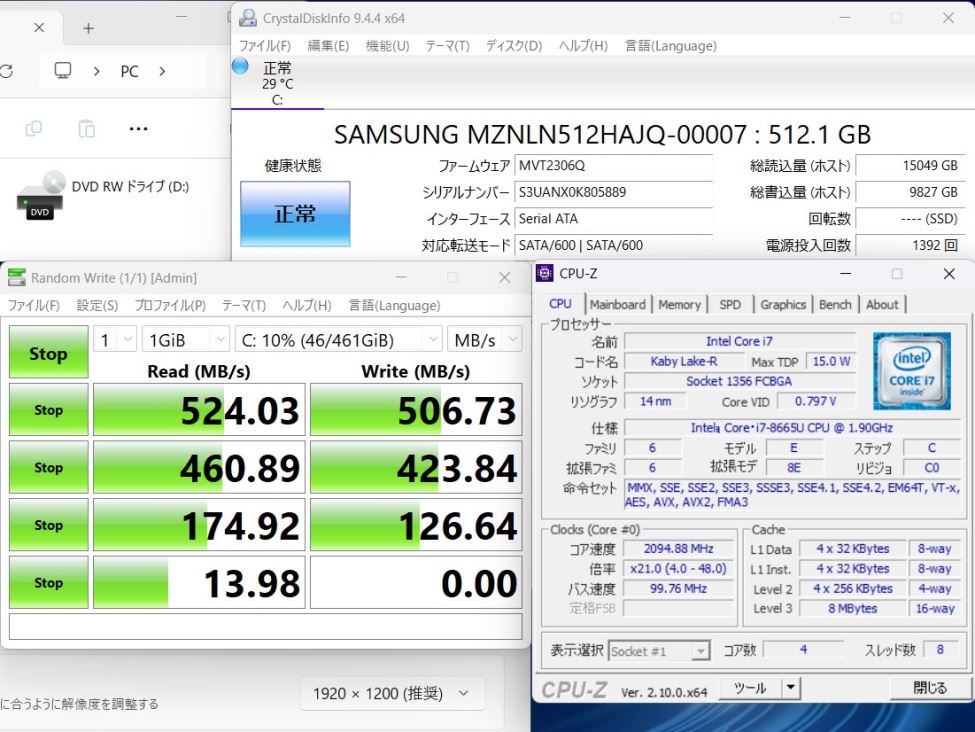Screen dimensions: 975x732
Task: Switch to the Bench tab in CPU-Z
Action: point(835,305)
